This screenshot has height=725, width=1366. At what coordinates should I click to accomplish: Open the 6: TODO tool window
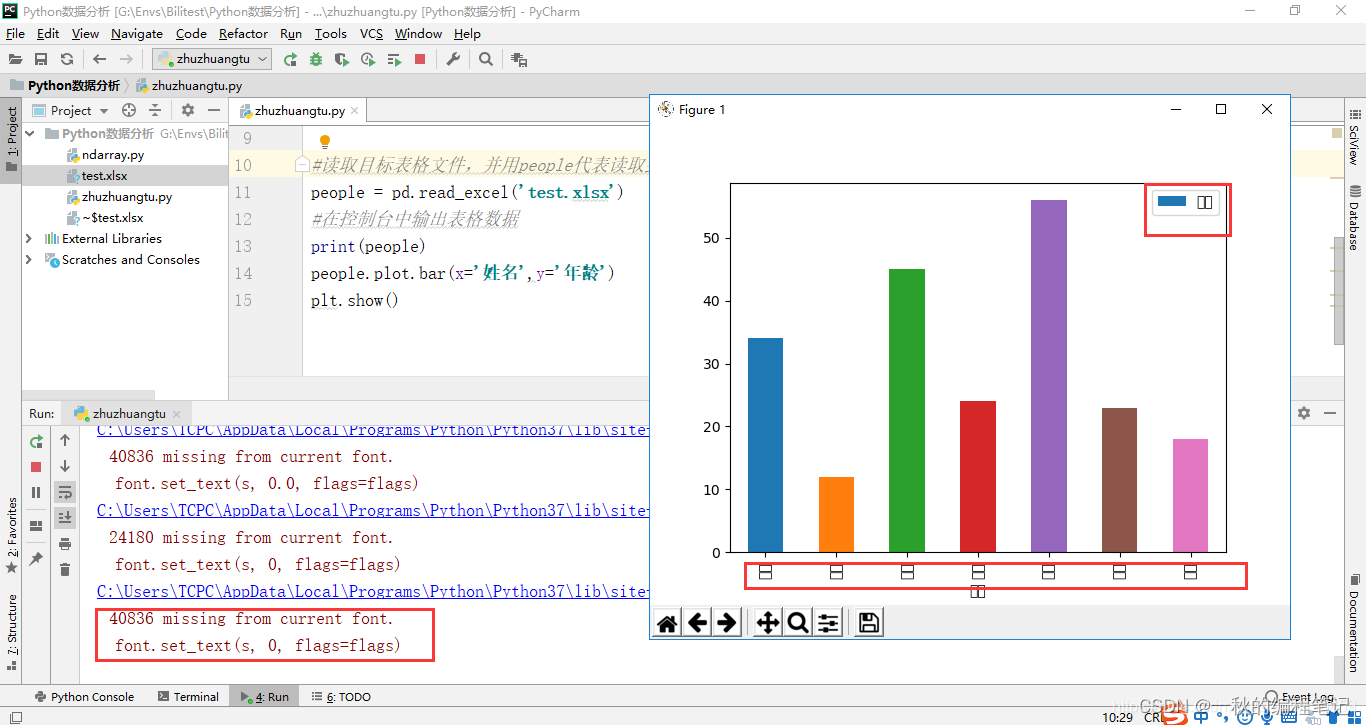[x=340, y=697]
